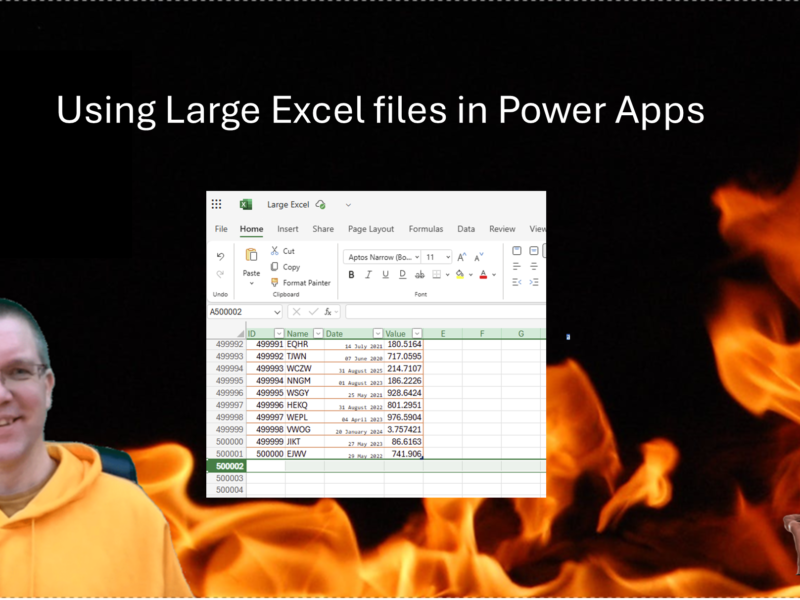Decrease font size
800x600 pixels.
479,257
